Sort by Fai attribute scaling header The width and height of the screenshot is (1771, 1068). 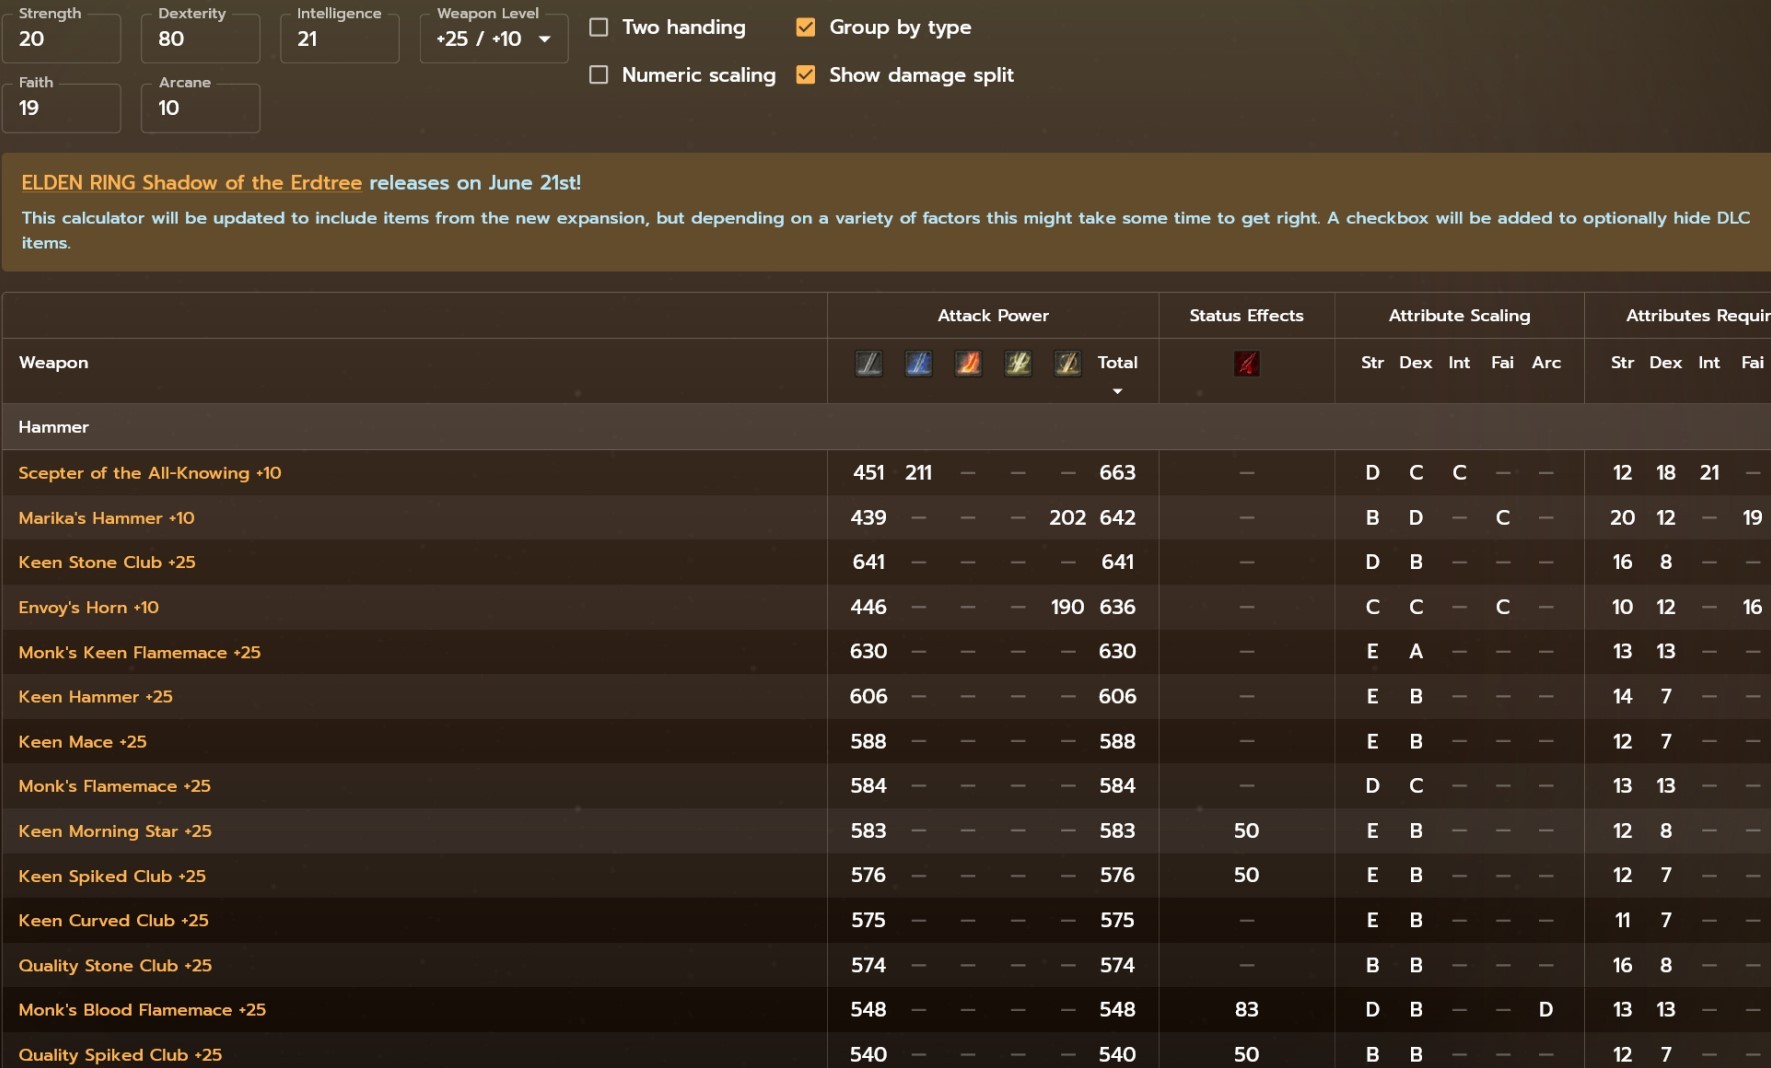pyautogui.click(x=1502, y=363)
